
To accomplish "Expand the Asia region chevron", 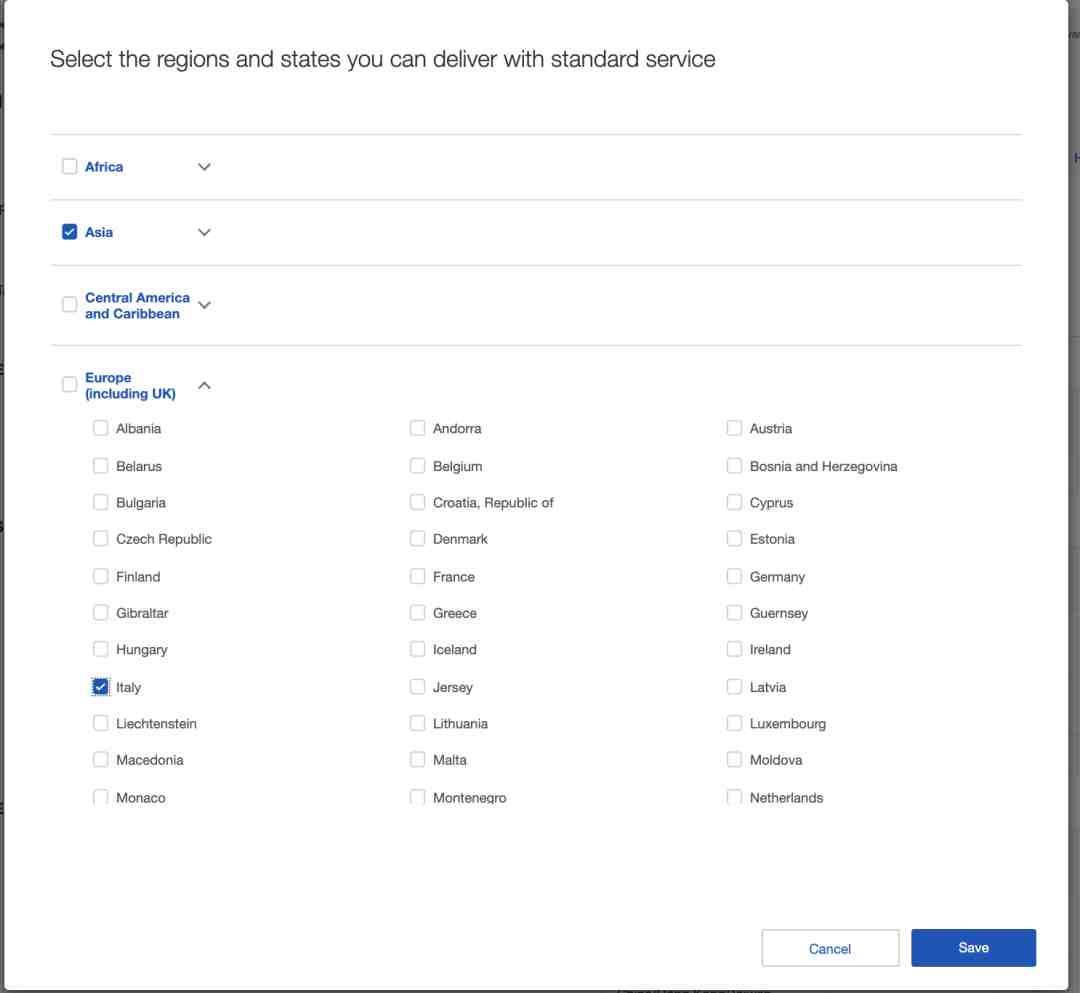I will point(205,232).
